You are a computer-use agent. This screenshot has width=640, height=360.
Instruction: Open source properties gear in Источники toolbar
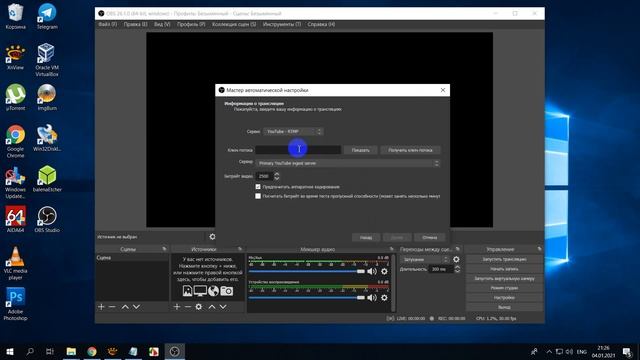tap(199, 307)
